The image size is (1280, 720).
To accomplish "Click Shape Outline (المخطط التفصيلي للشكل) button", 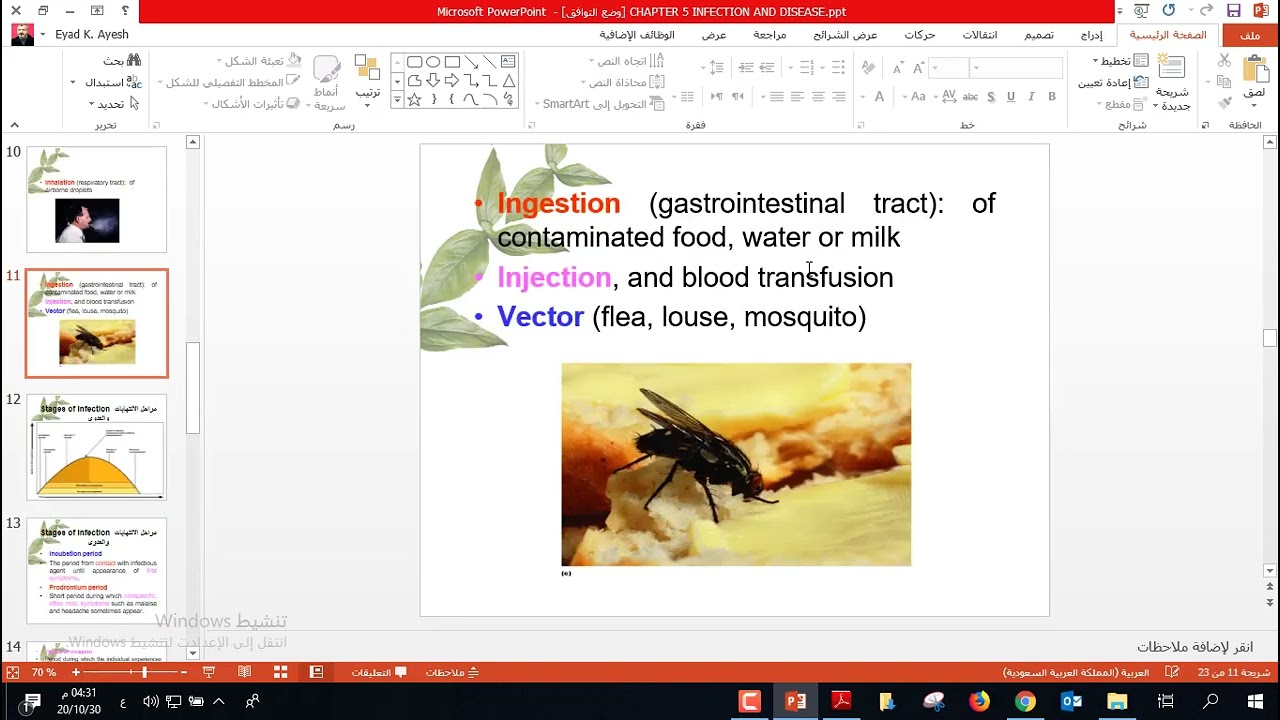I will click(230, 82).
